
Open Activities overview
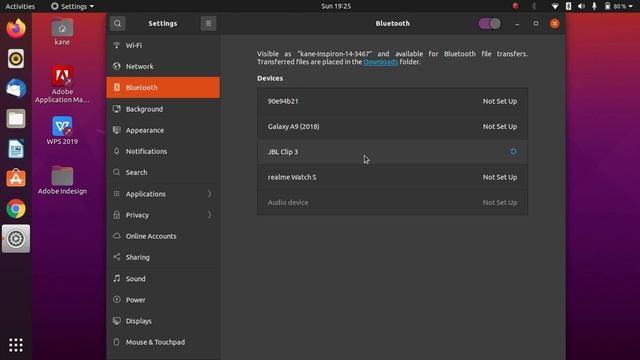click(20, 6)
